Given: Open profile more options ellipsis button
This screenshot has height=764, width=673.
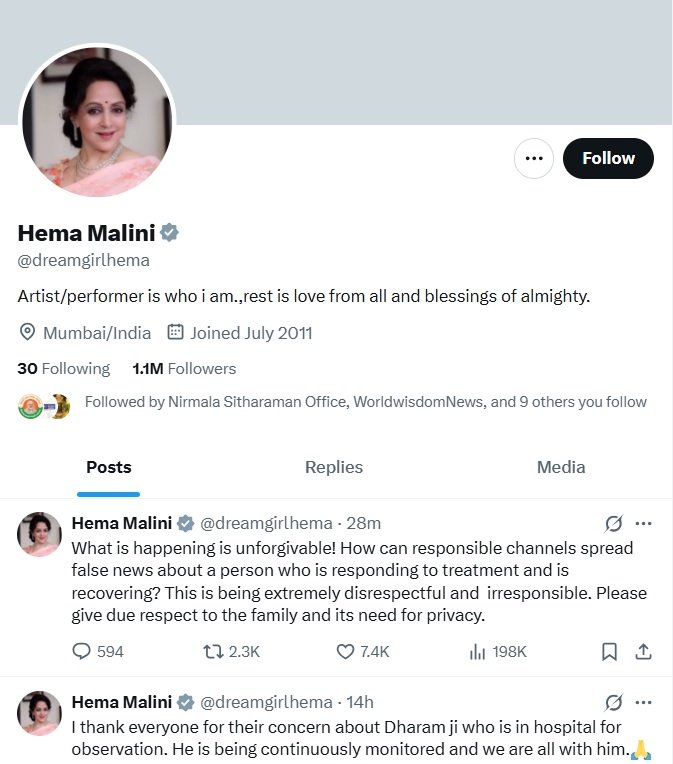Looking at the screenshot, I should coord(534,158).
